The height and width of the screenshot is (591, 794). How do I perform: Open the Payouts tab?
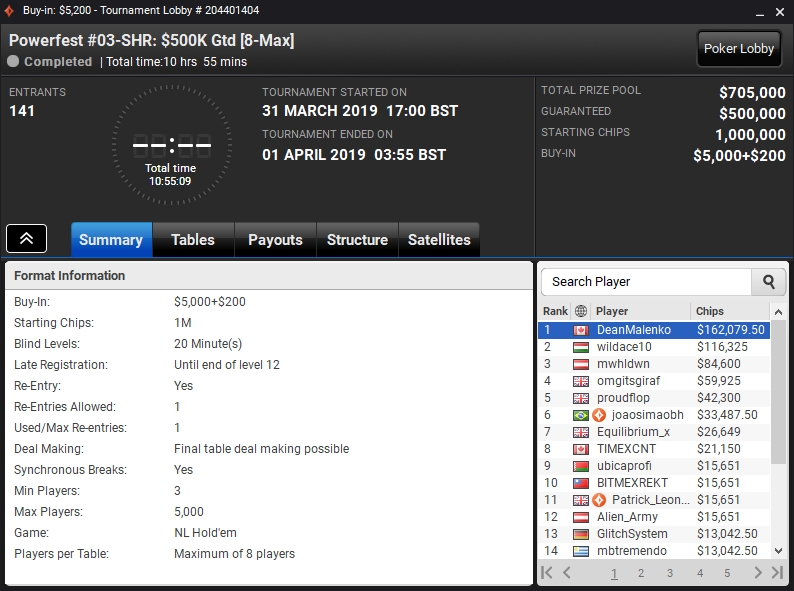coord(275,240)
